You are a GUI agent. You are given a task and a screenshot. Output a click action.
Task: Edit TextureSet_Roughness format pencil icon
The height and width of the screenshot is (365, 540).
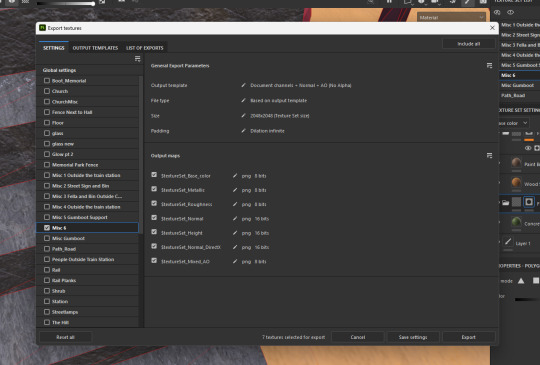coord(235,204)
